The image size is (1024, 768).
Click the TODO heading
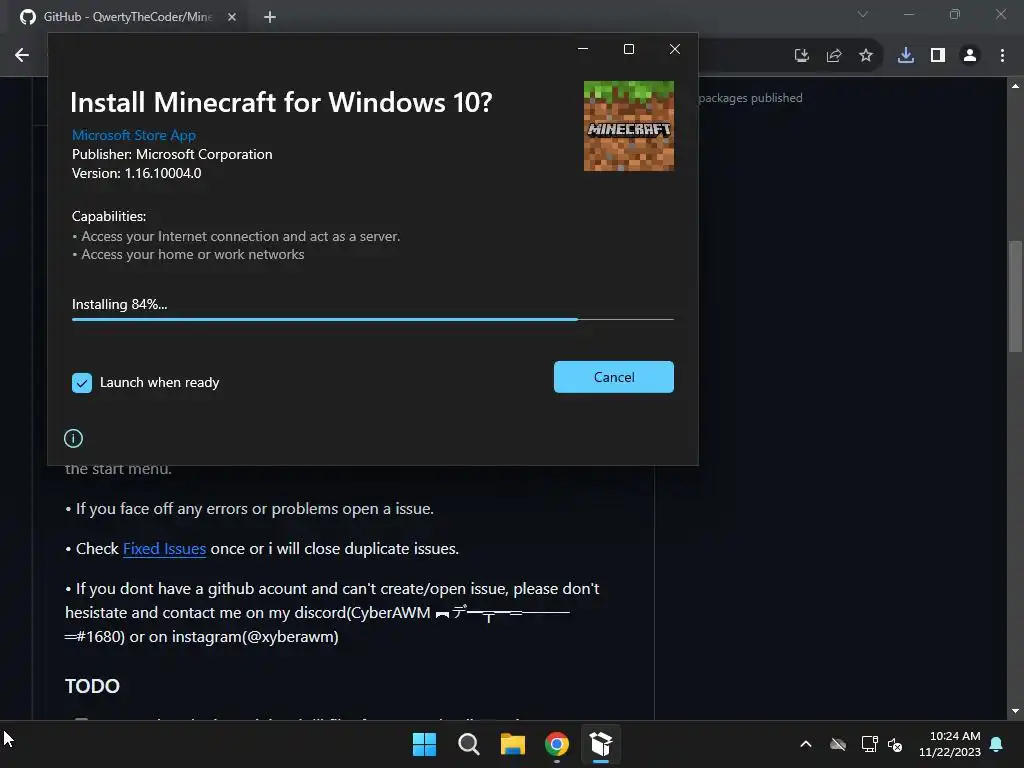[x=92, y=686]
